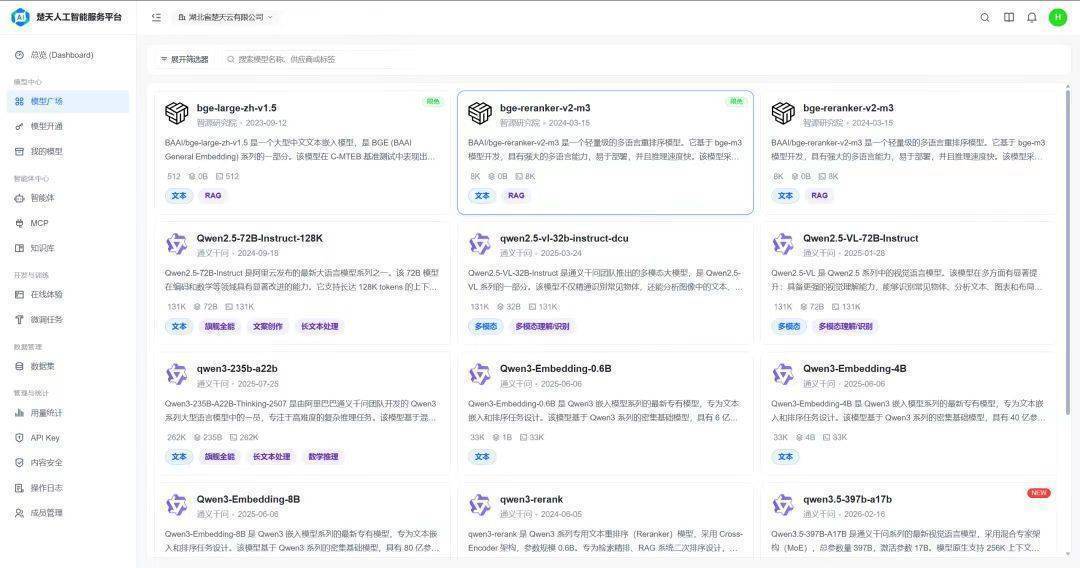1080x568 pixels.
Task: Click the RAG tag on bge-large-zh-v1.5 card
Action: pos(213,196)
